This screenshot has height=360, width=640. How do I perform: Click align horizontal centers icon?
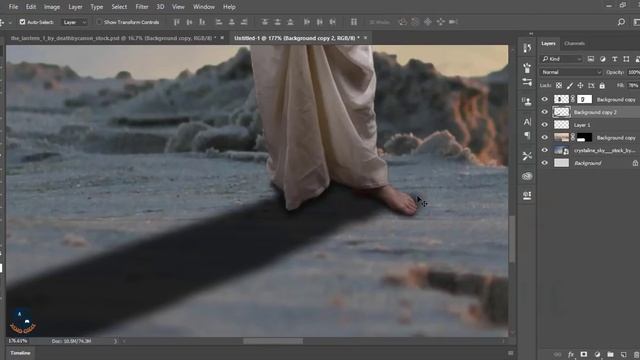tap(231, 22)
